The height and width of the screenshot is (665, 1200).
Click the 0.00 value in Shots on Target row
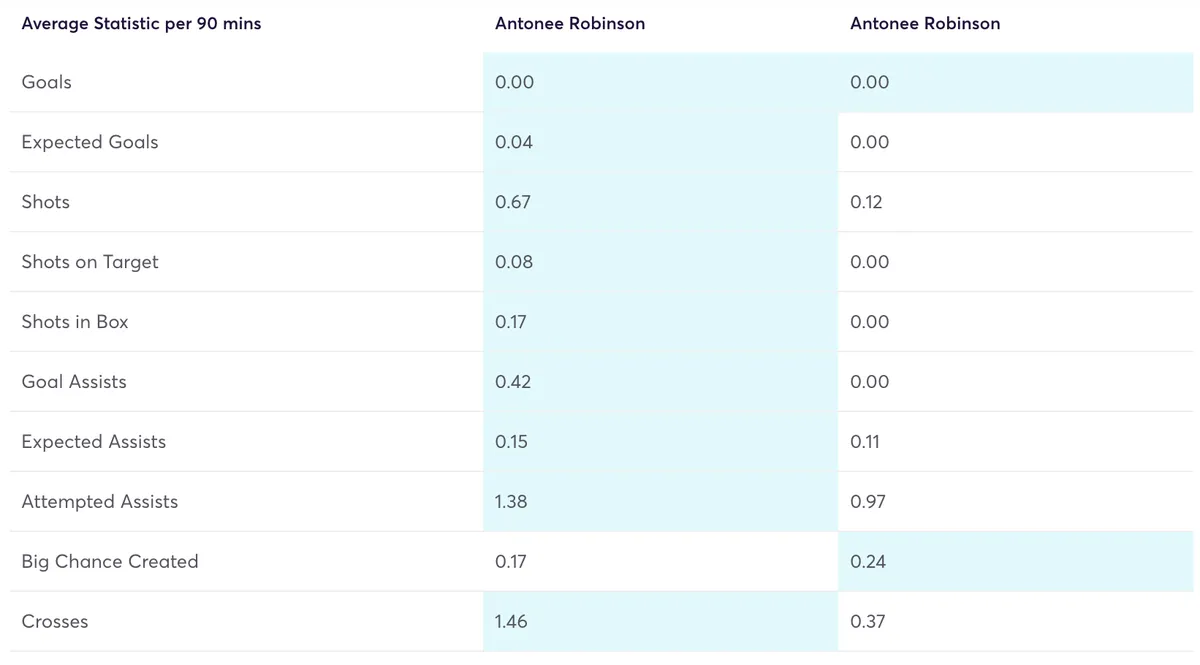click(x=870, y=262)
